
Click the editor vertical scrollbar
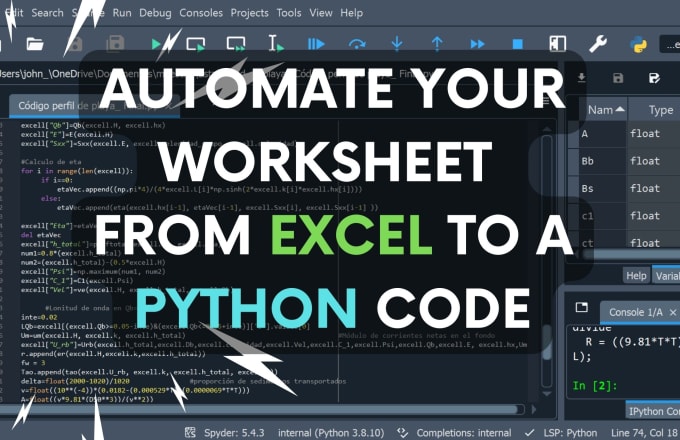(x=547, y=260)
